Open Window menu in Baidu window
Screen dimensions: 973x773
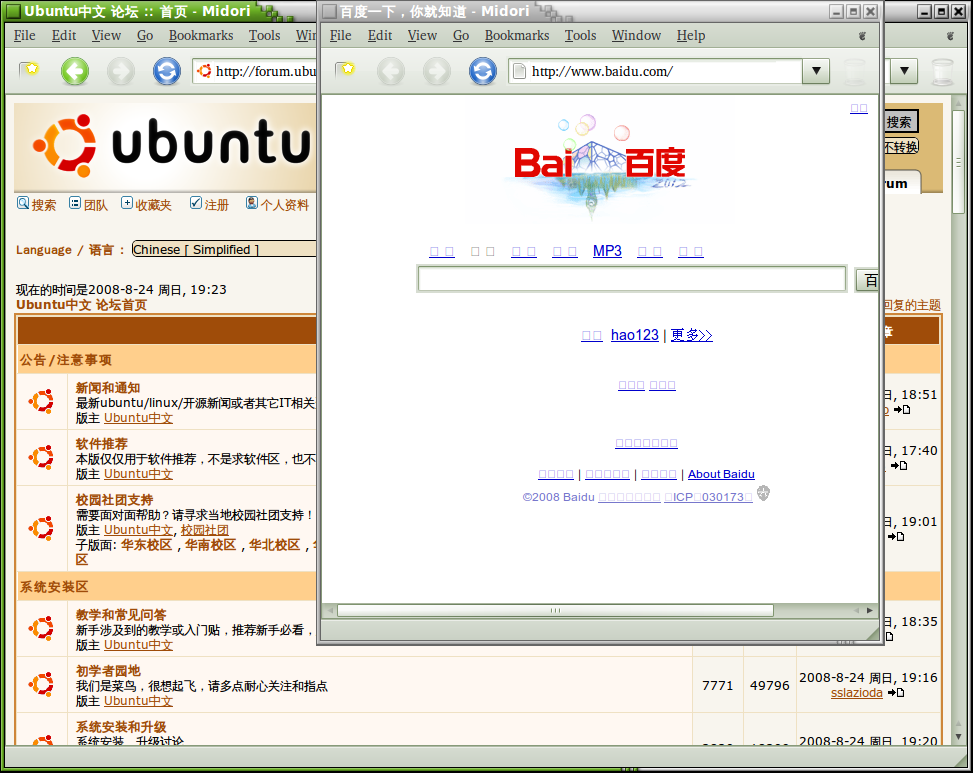tap(636, 36)
